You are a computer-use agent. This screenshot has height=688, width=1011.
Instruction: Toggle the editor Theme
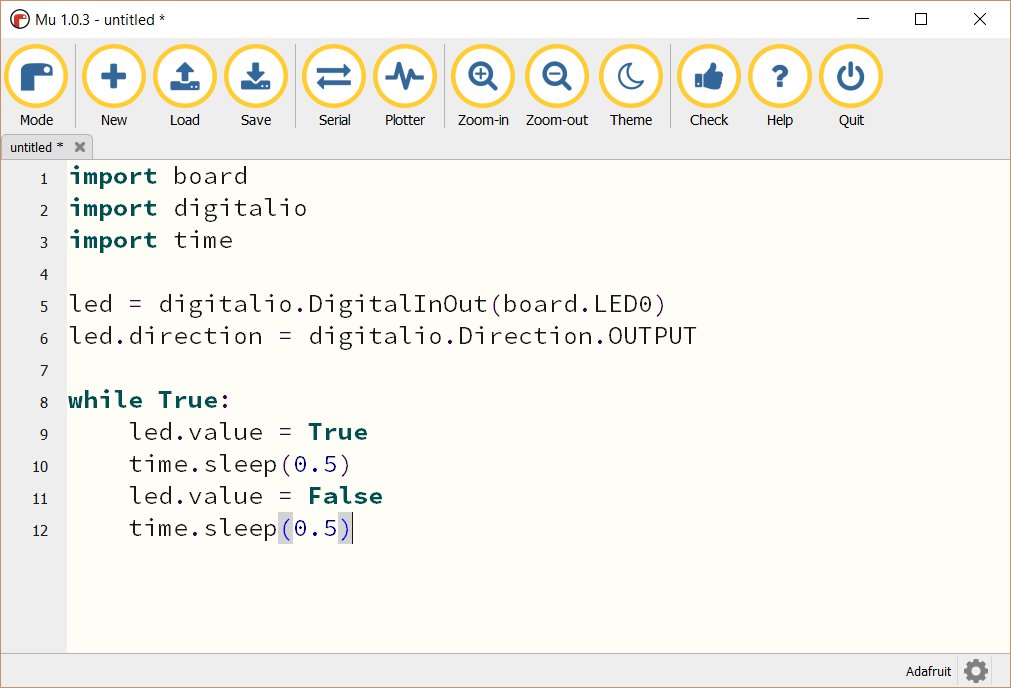[x=631, y=78]
